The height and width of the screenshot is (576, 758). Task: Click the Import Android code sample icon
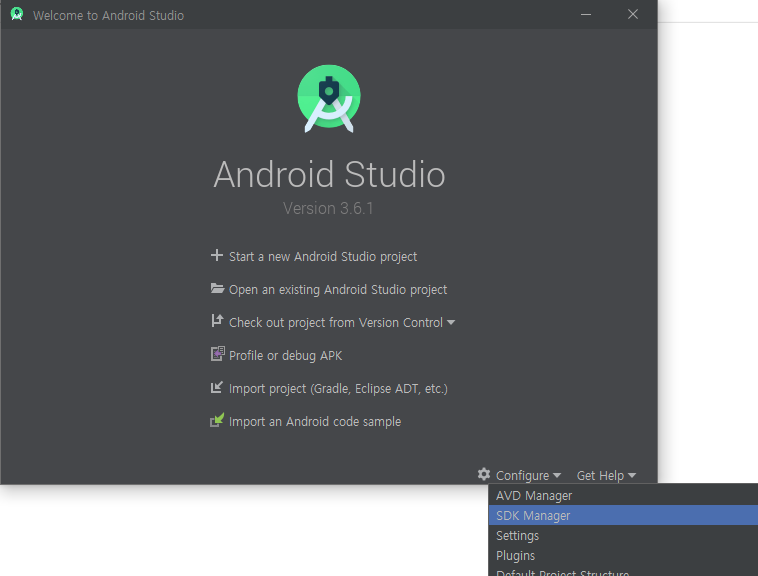coord(217,420)
